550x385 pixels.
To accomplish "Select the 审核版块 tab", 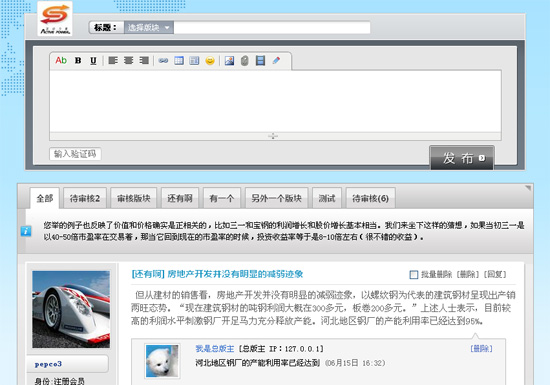I will 134,198.
